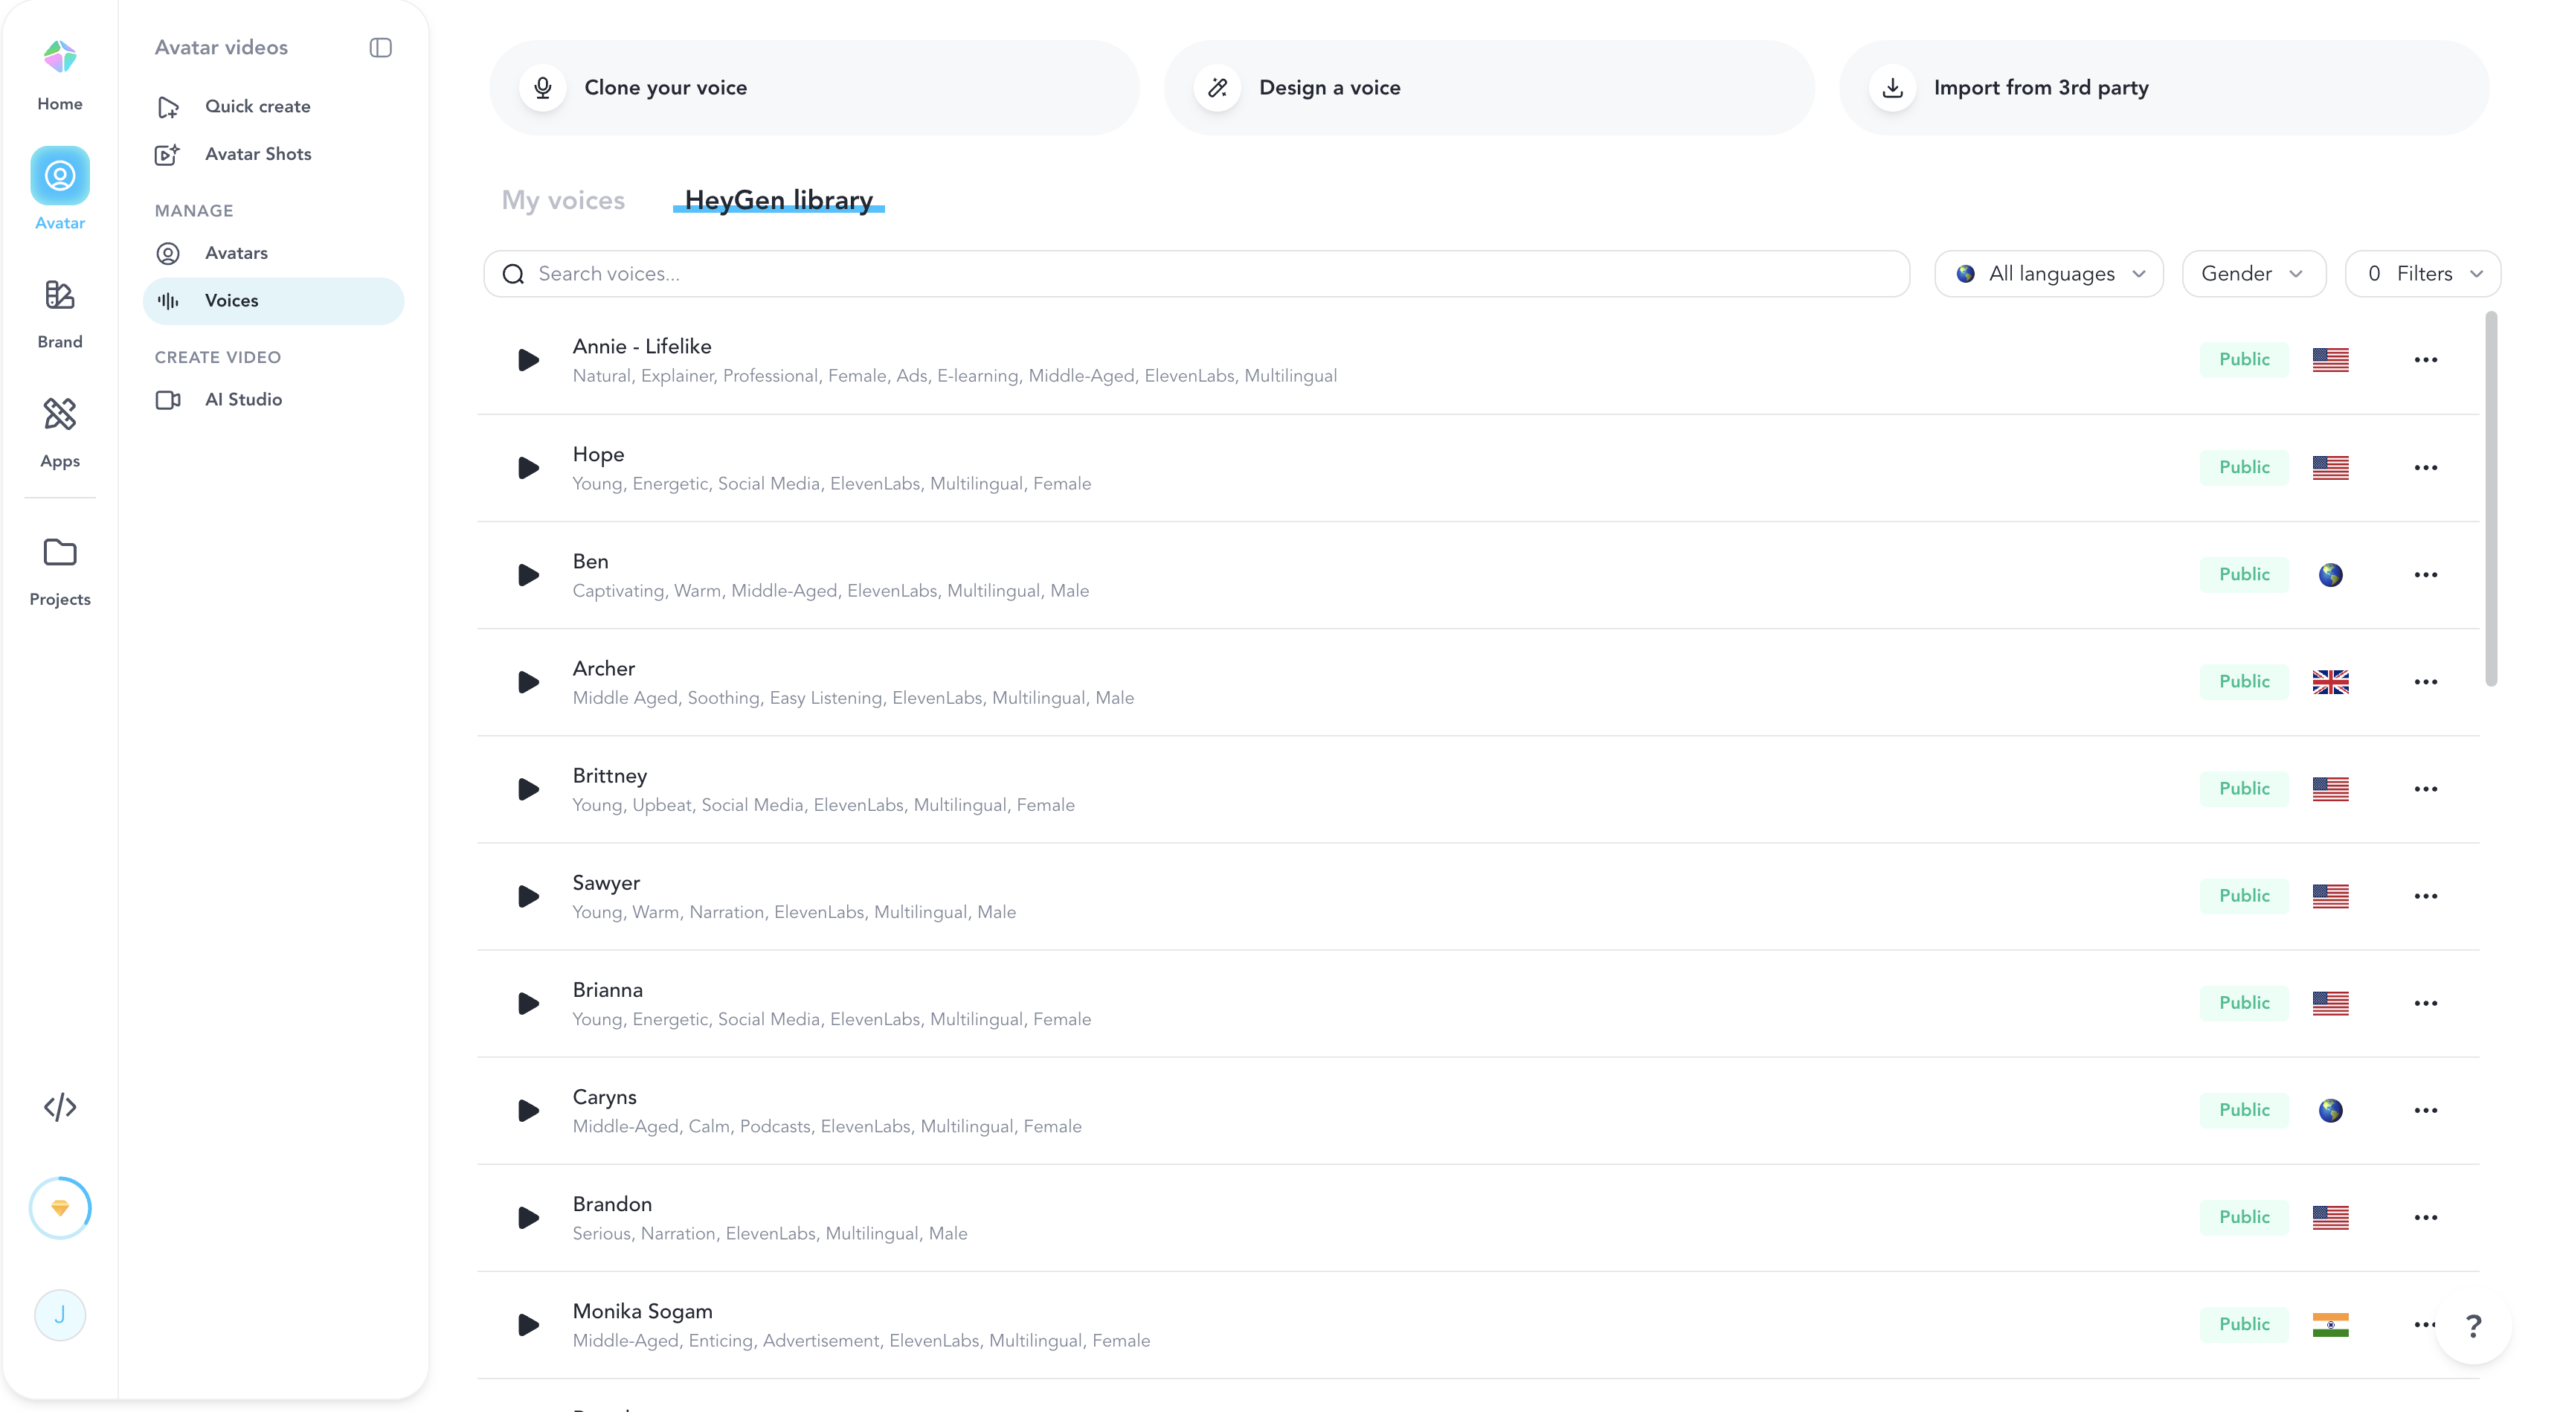Open more options for Brianna
The image size is (2560, 1412).
click(x=2425, y=1003)
